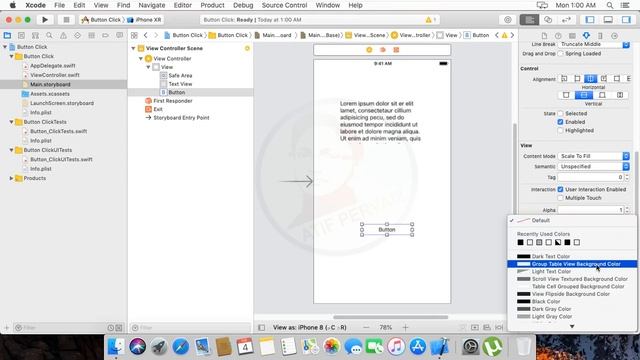Toggle the Inspectors panel
Screen dimensions: 640x360
(x=626, y=20)
